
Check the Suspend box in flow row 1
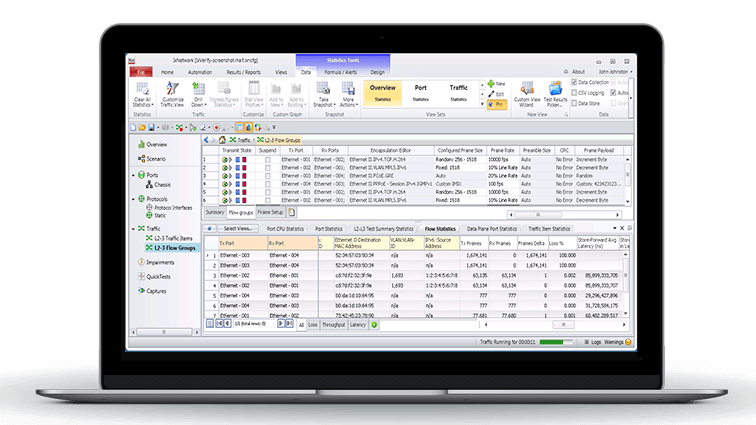coord(268,160)
